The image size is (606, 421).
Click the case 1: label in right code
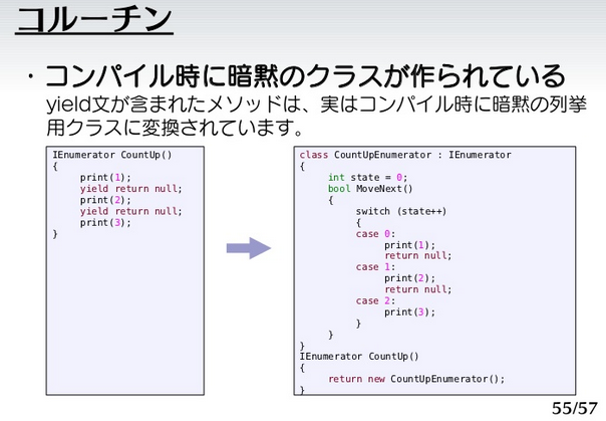[369, 267]
